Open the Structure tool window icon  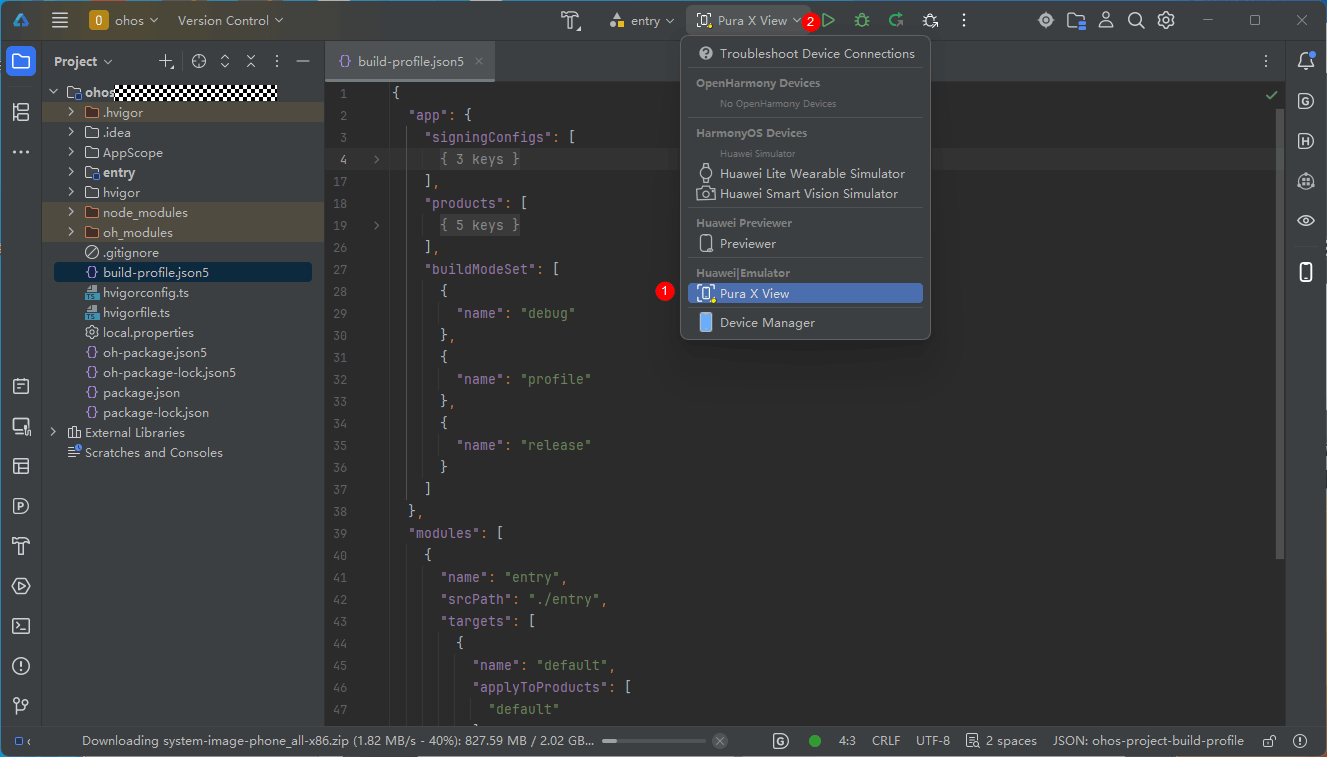[21, 112]
